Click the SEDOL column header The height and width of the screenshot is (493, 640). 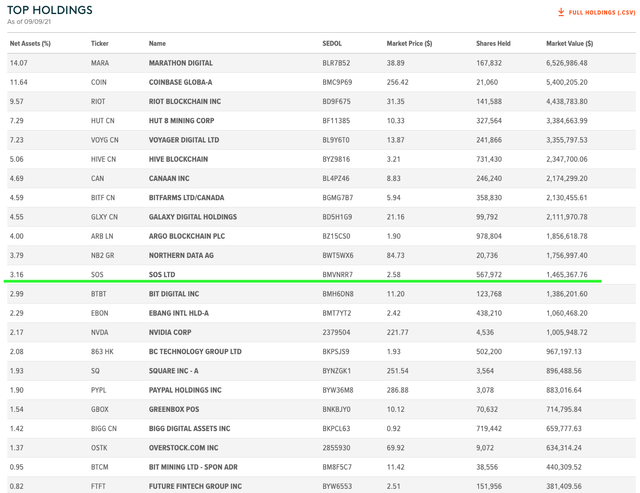tap(332, 43)
